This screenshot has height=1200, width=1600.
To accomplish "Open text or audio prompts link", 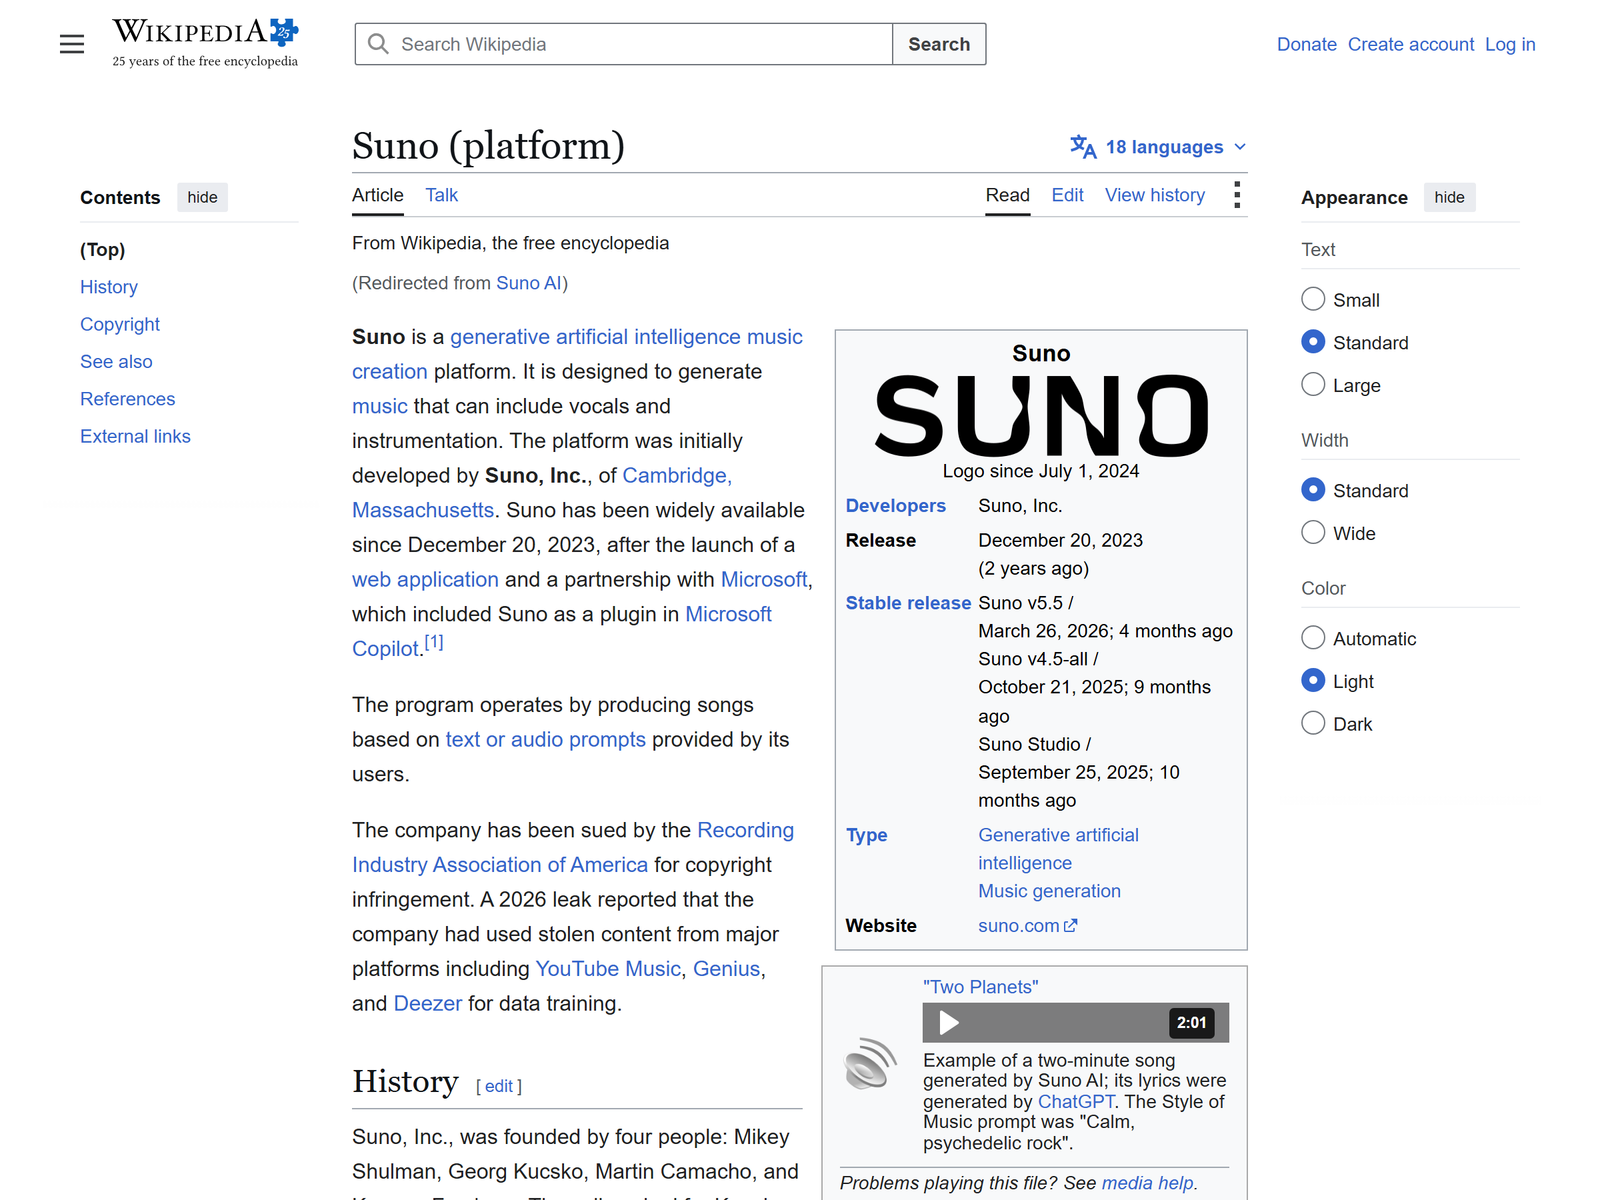I will [x=546, y=739].
